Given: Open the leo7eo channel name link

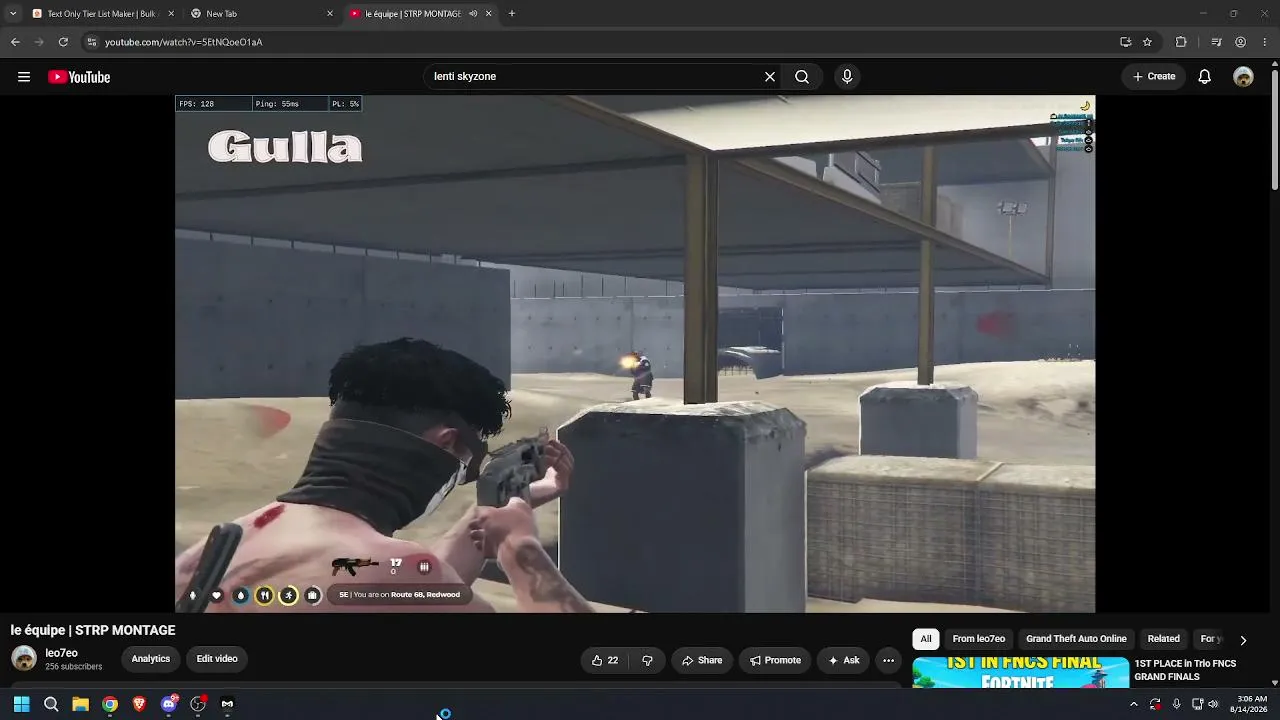Looking at the screenshot, I should point(61,653).
